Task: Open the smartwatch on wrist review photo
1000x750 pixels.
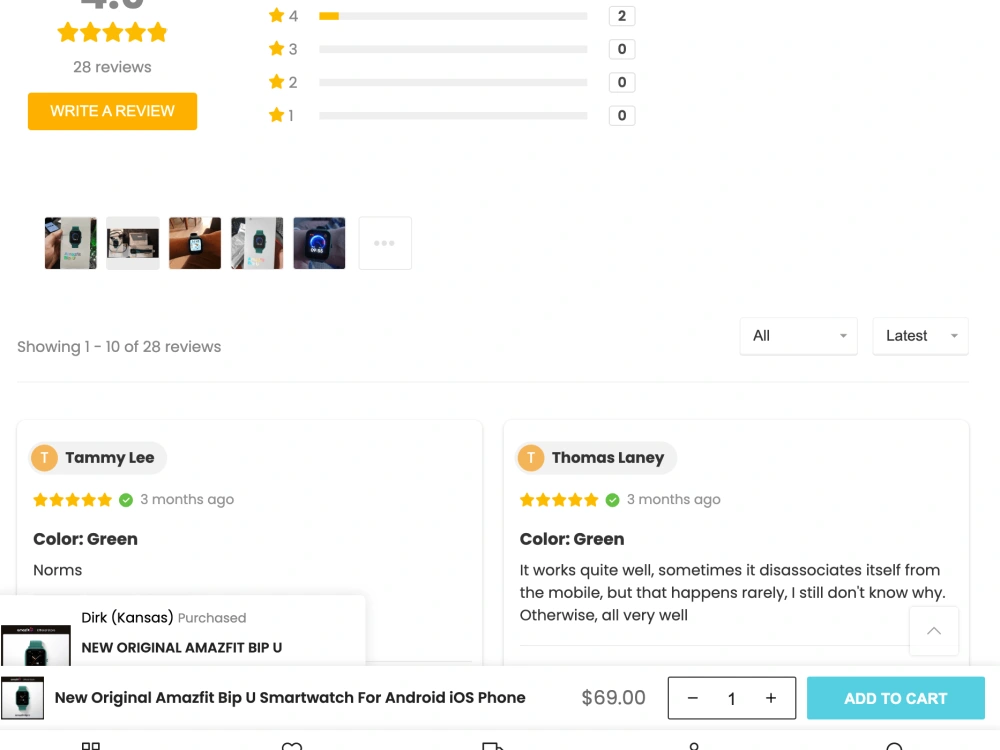Action: coord(194,242)
